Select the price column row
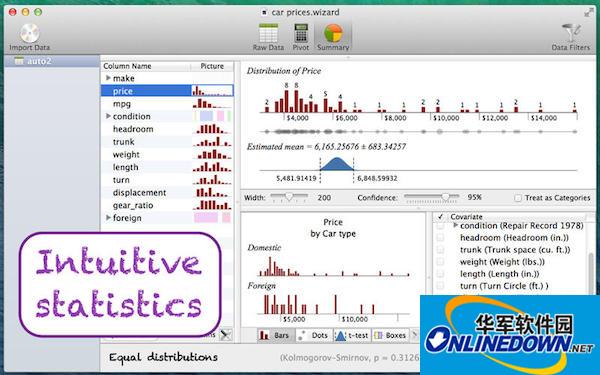The image size is (600, 375). (167, 91)
